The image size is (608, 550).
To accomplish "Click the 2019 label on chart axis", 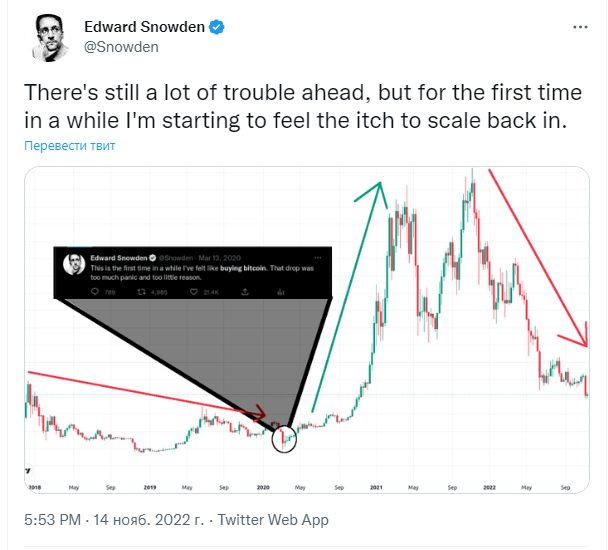I will (x=149, y=487).
